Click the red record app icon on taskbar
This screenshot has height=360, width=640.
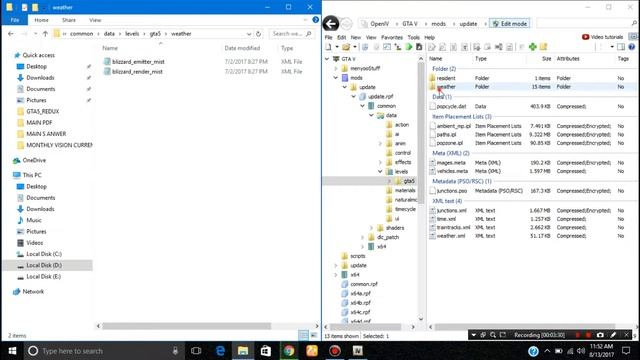click(x=335, y=351)
